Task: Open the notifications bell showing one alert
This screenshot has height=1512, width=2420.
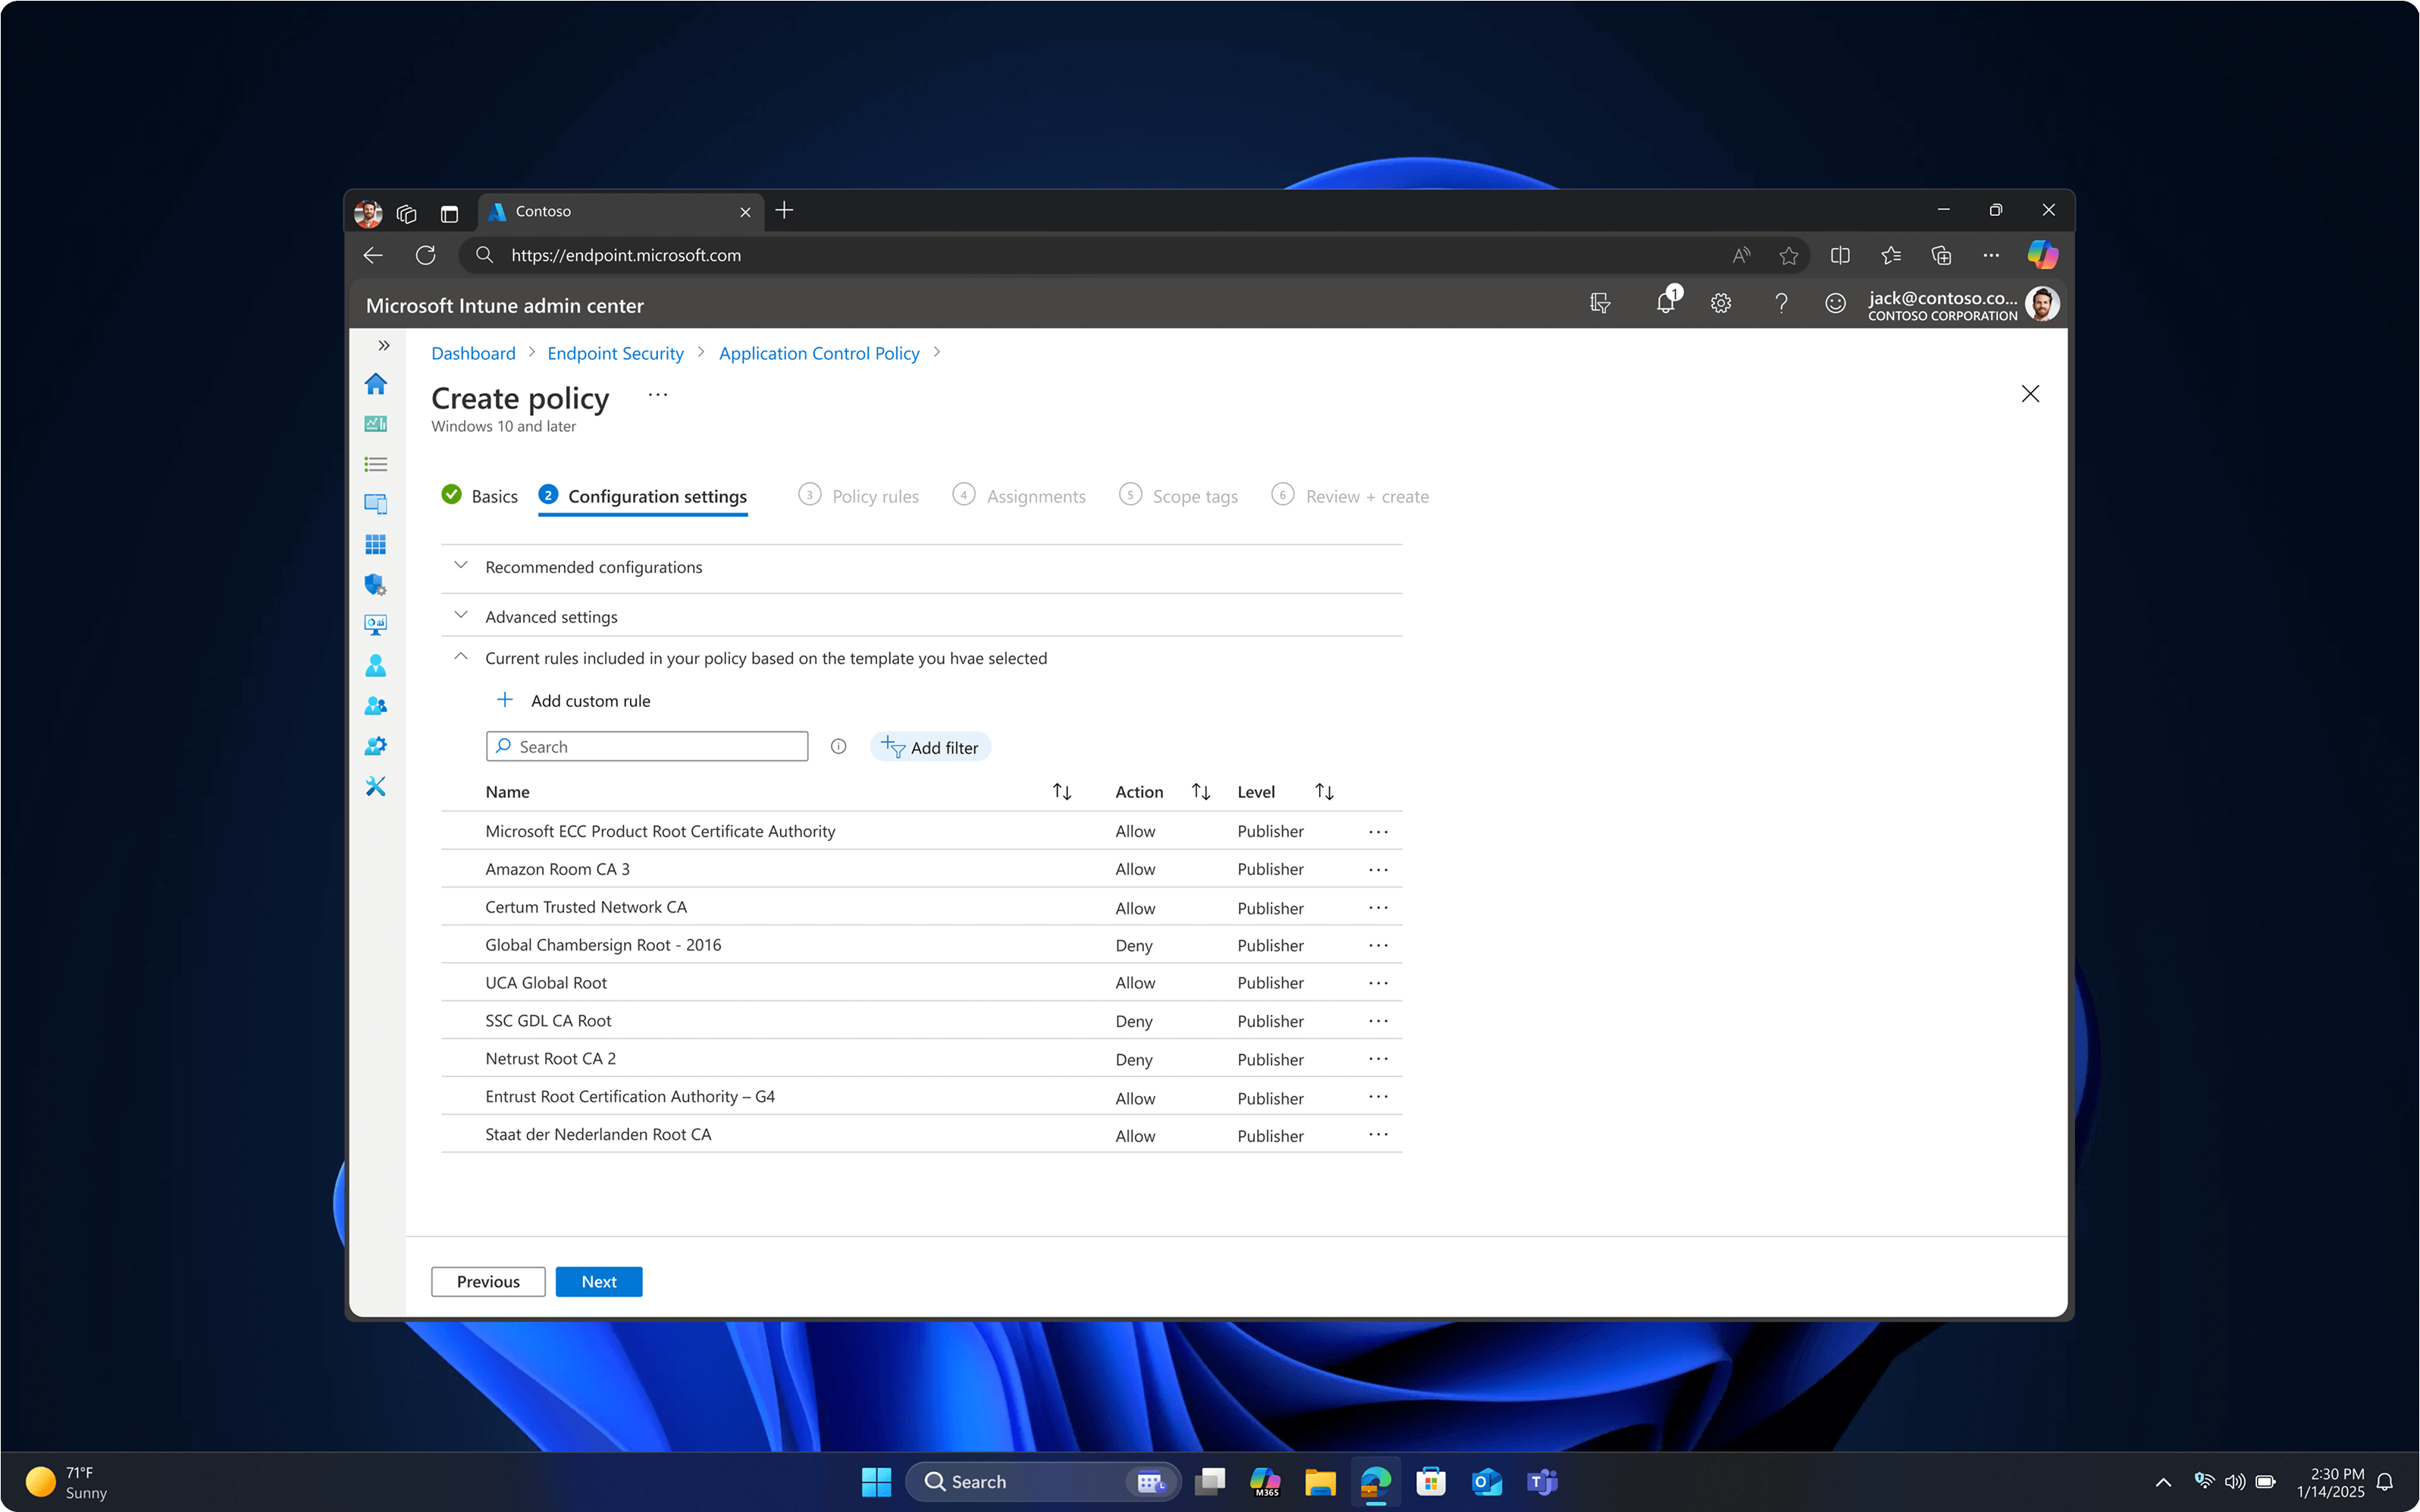Action: [x=1666, y=303]
